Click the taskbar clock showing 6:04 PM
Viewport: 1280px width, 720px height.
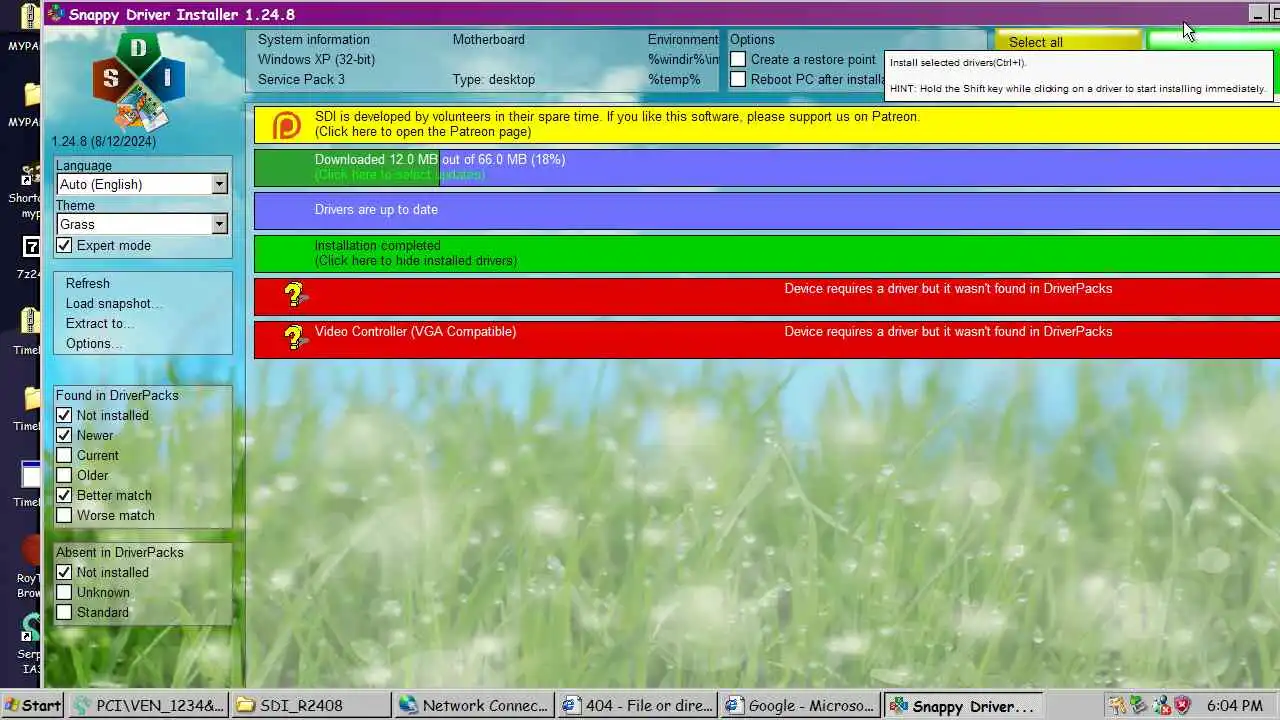click(x=1234, y=705)
